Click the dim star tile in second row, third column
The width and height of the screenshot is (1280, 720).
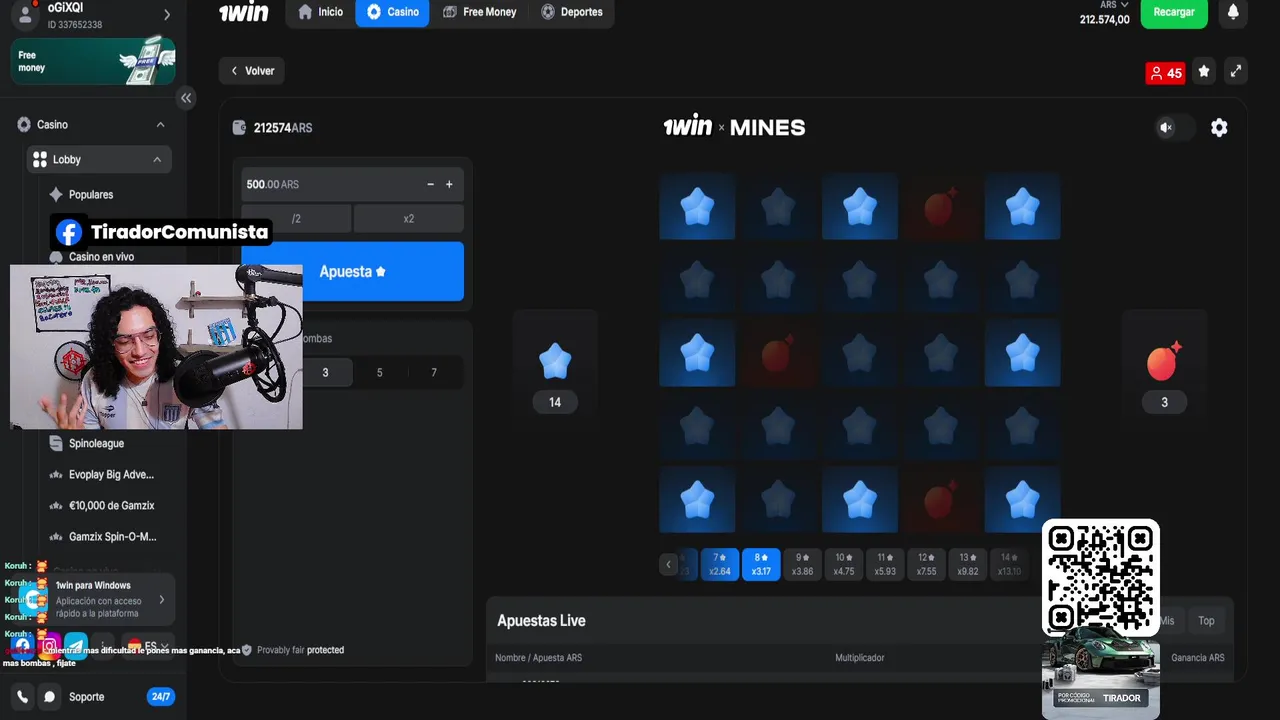(x=859, y=281)
